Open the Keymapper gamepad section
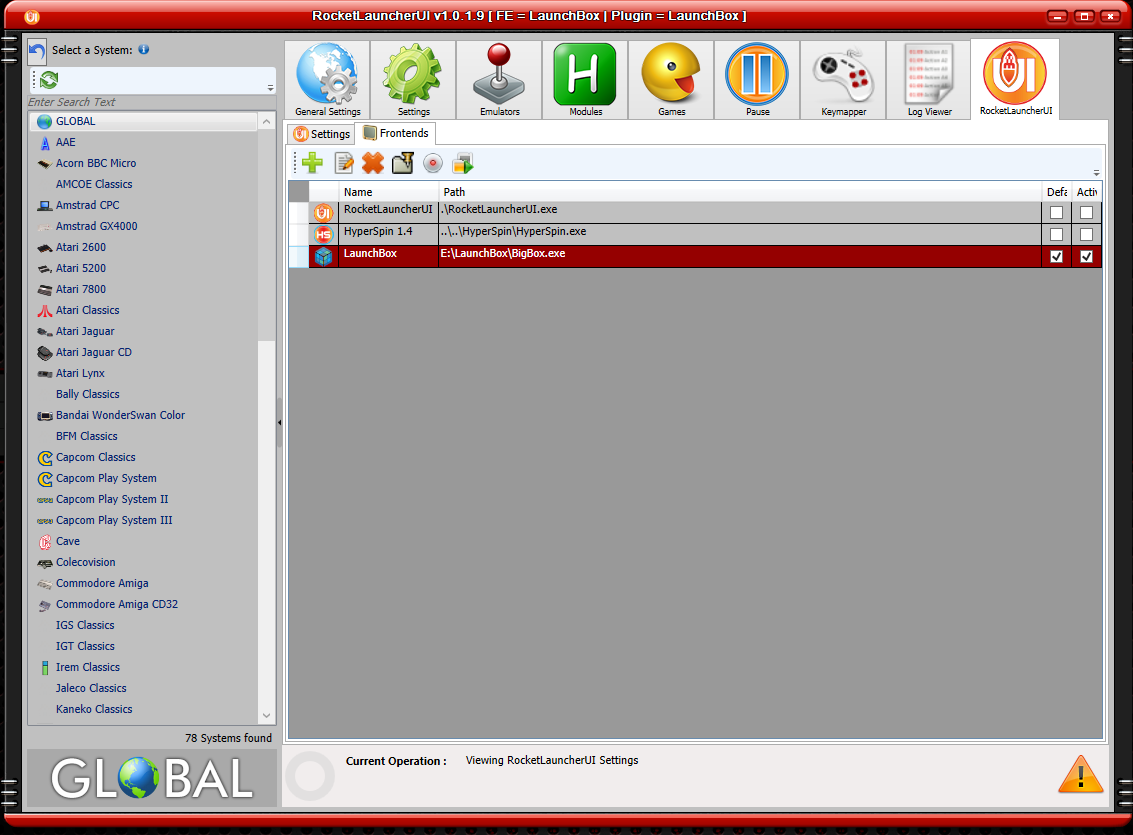The image size is (1133, 835). [843, 79]
